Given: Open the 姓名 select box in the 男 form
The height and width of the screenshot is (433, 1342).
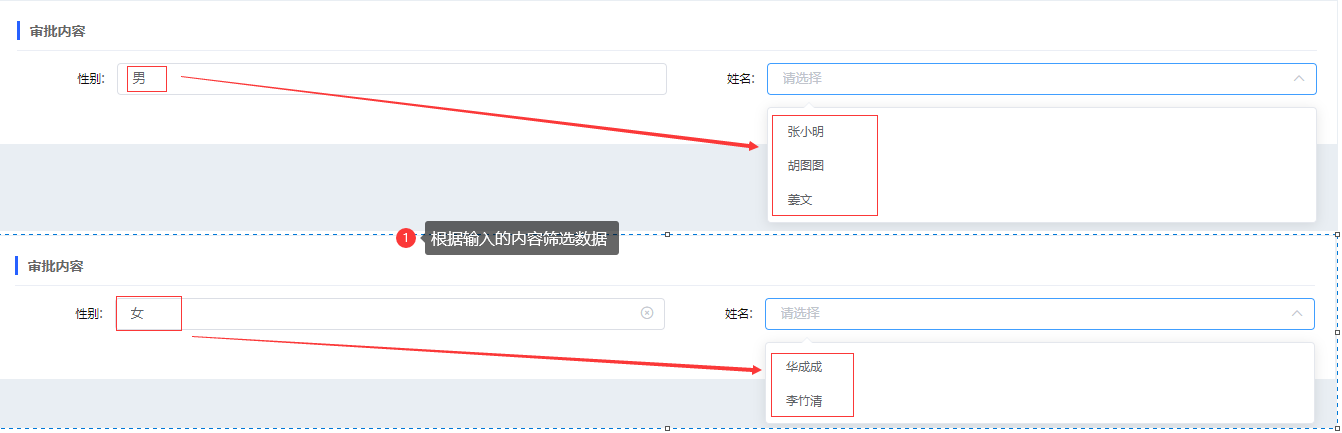Looking at the screenshot, I should [x=1042, y=78].
